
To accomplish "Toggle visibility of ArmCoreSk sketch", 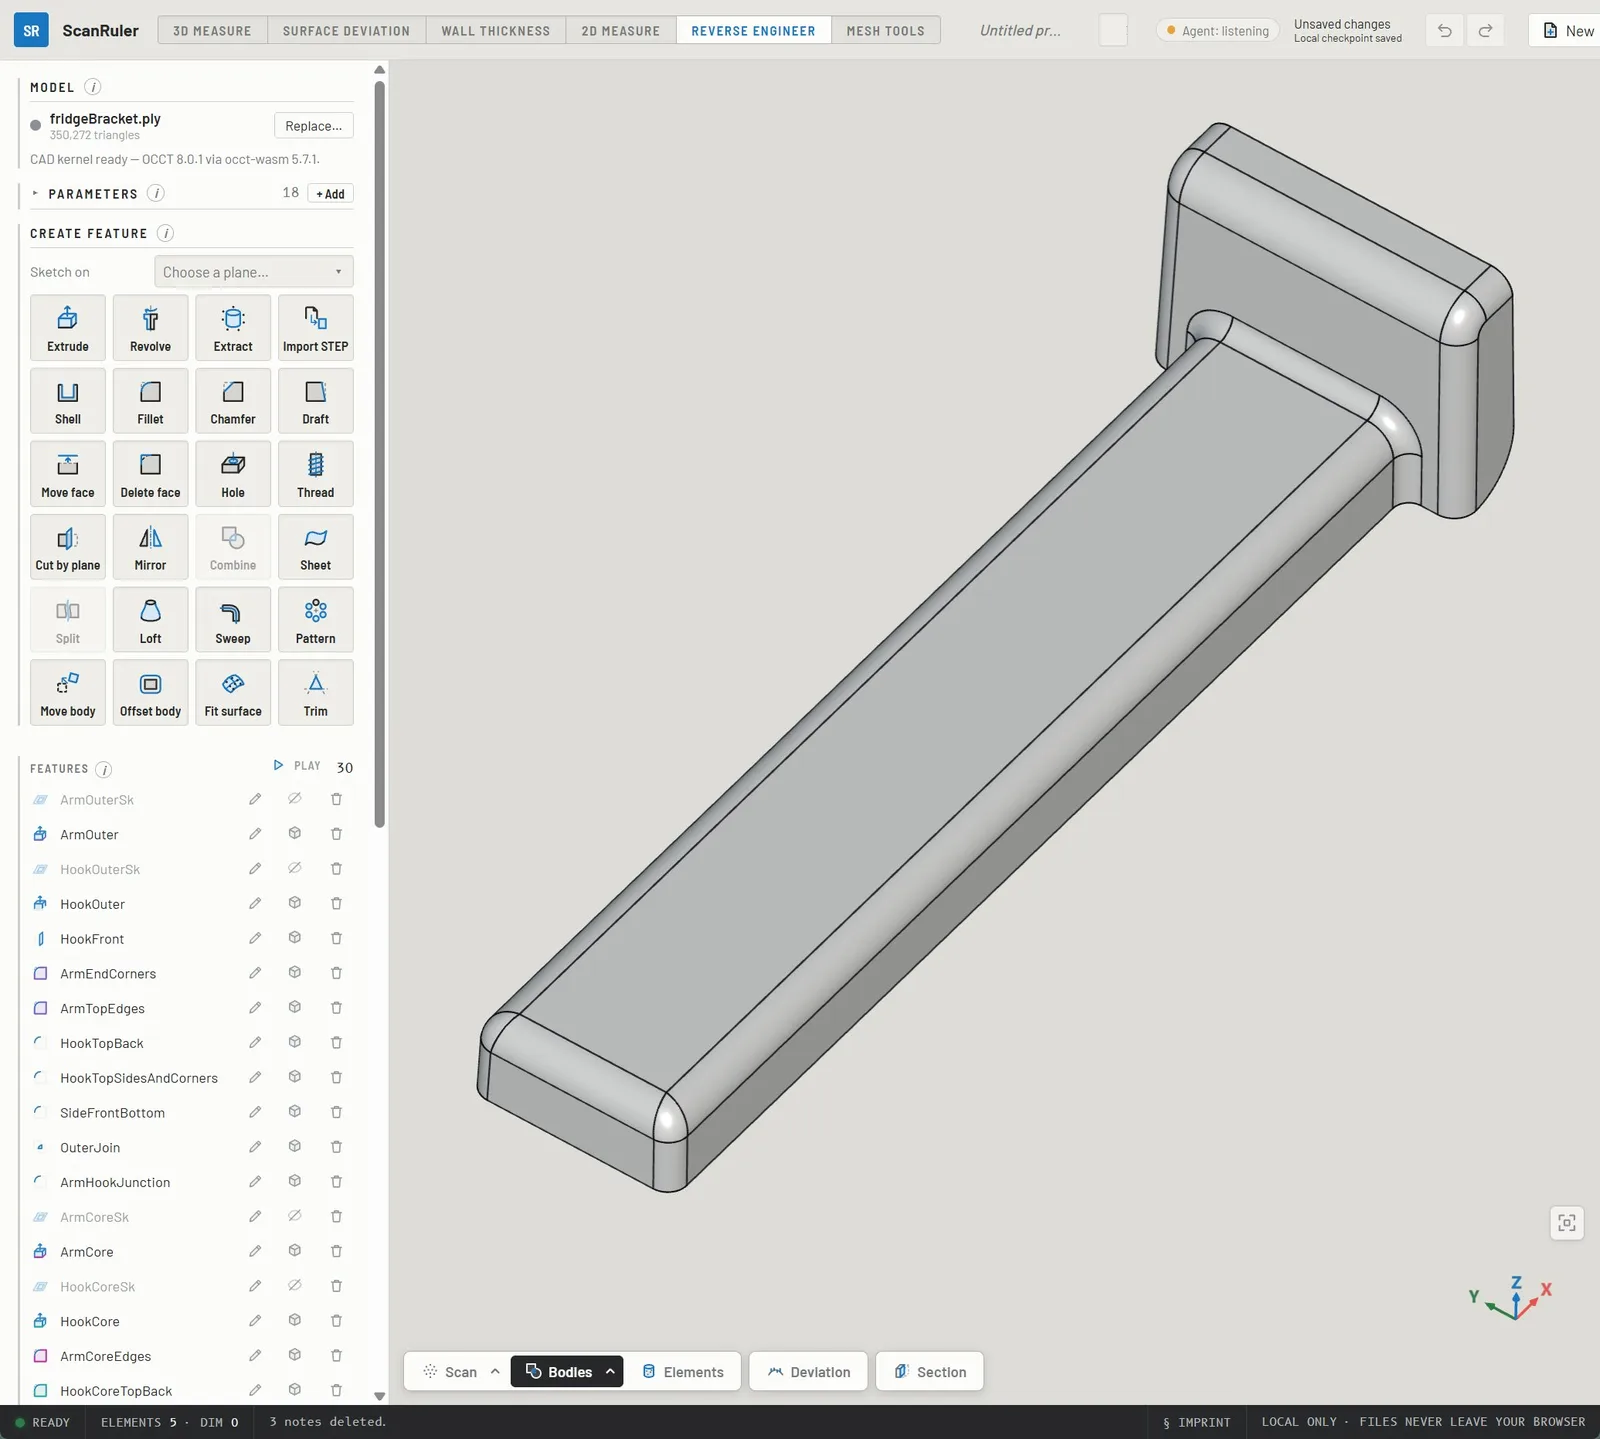I will pyautogui.click(x=295, y=1217).
